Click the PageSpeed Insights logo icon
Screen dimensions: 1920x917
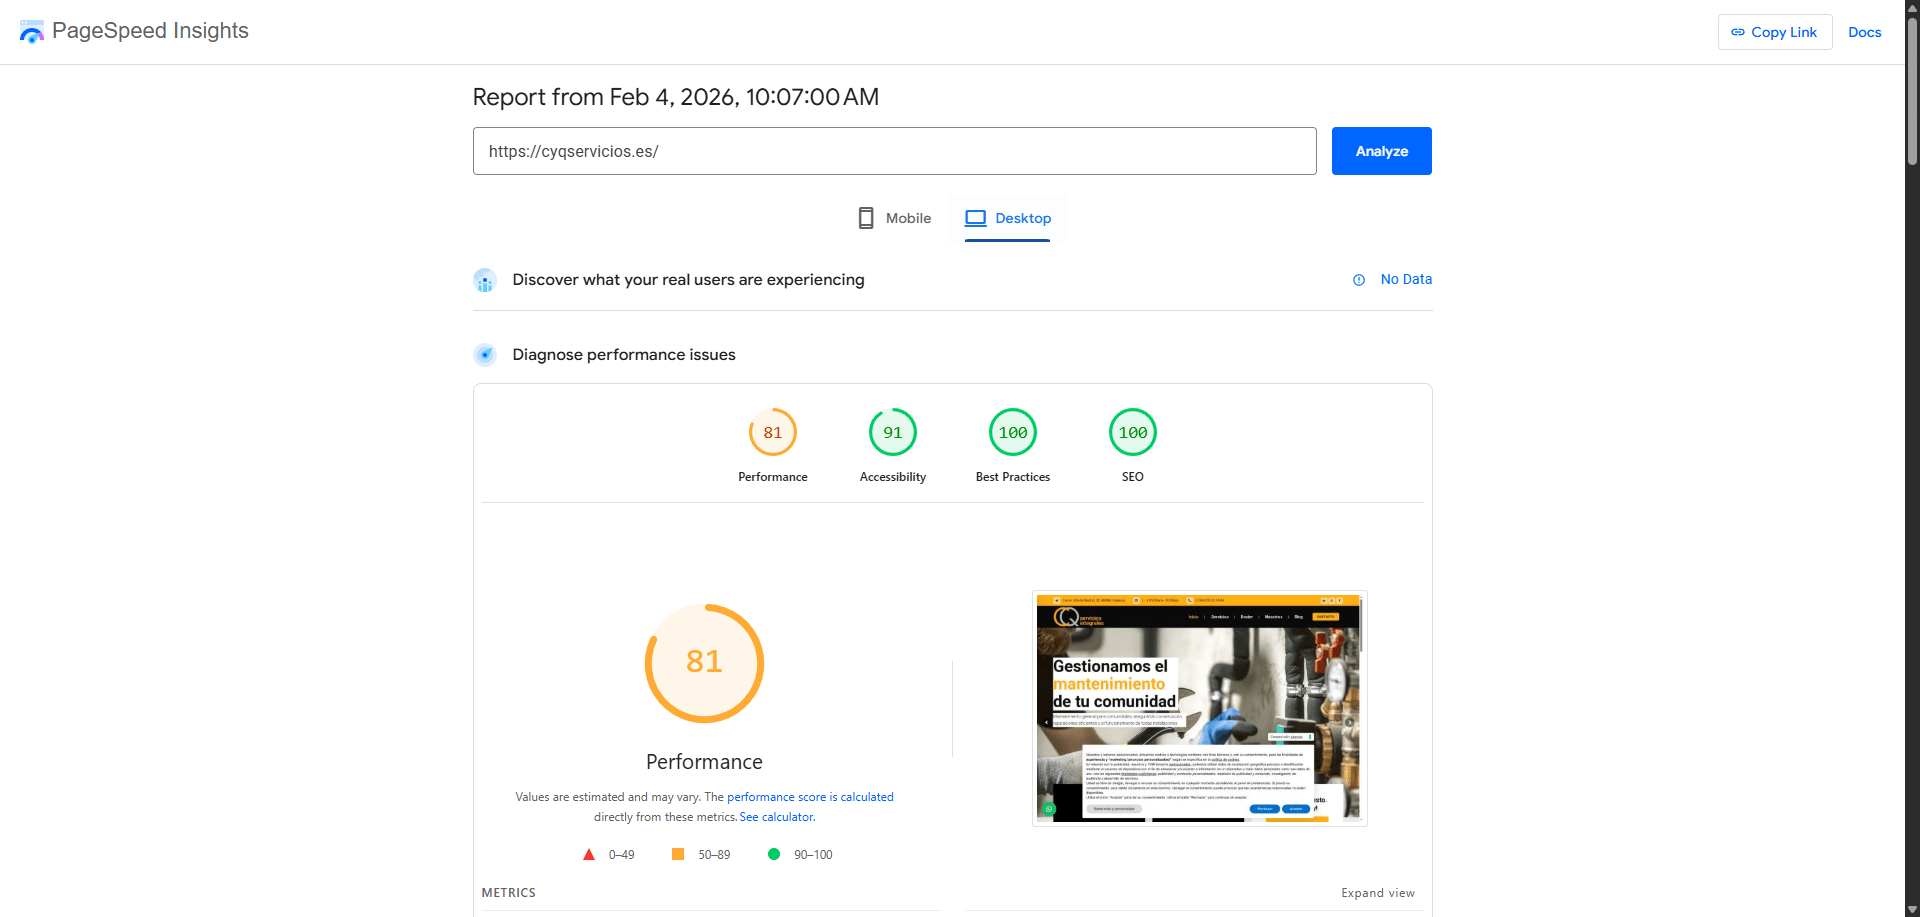(x=32, y=32)
